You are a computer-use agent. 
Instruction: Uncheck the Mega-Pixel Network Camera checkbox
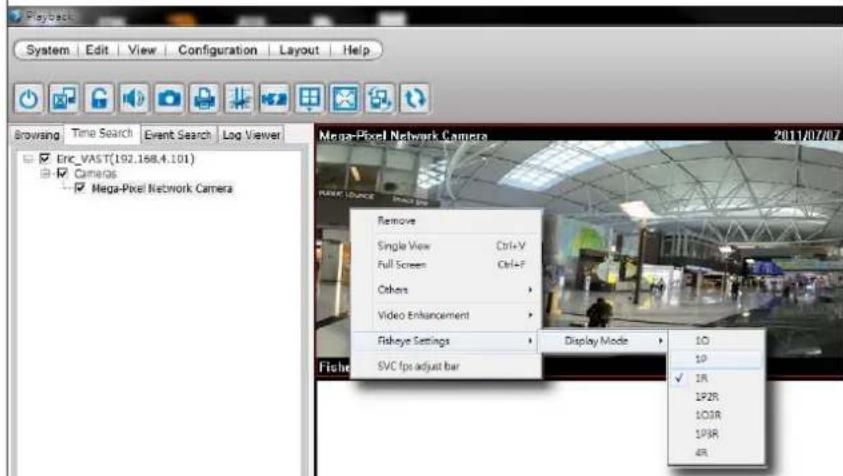tap(80, 188)
